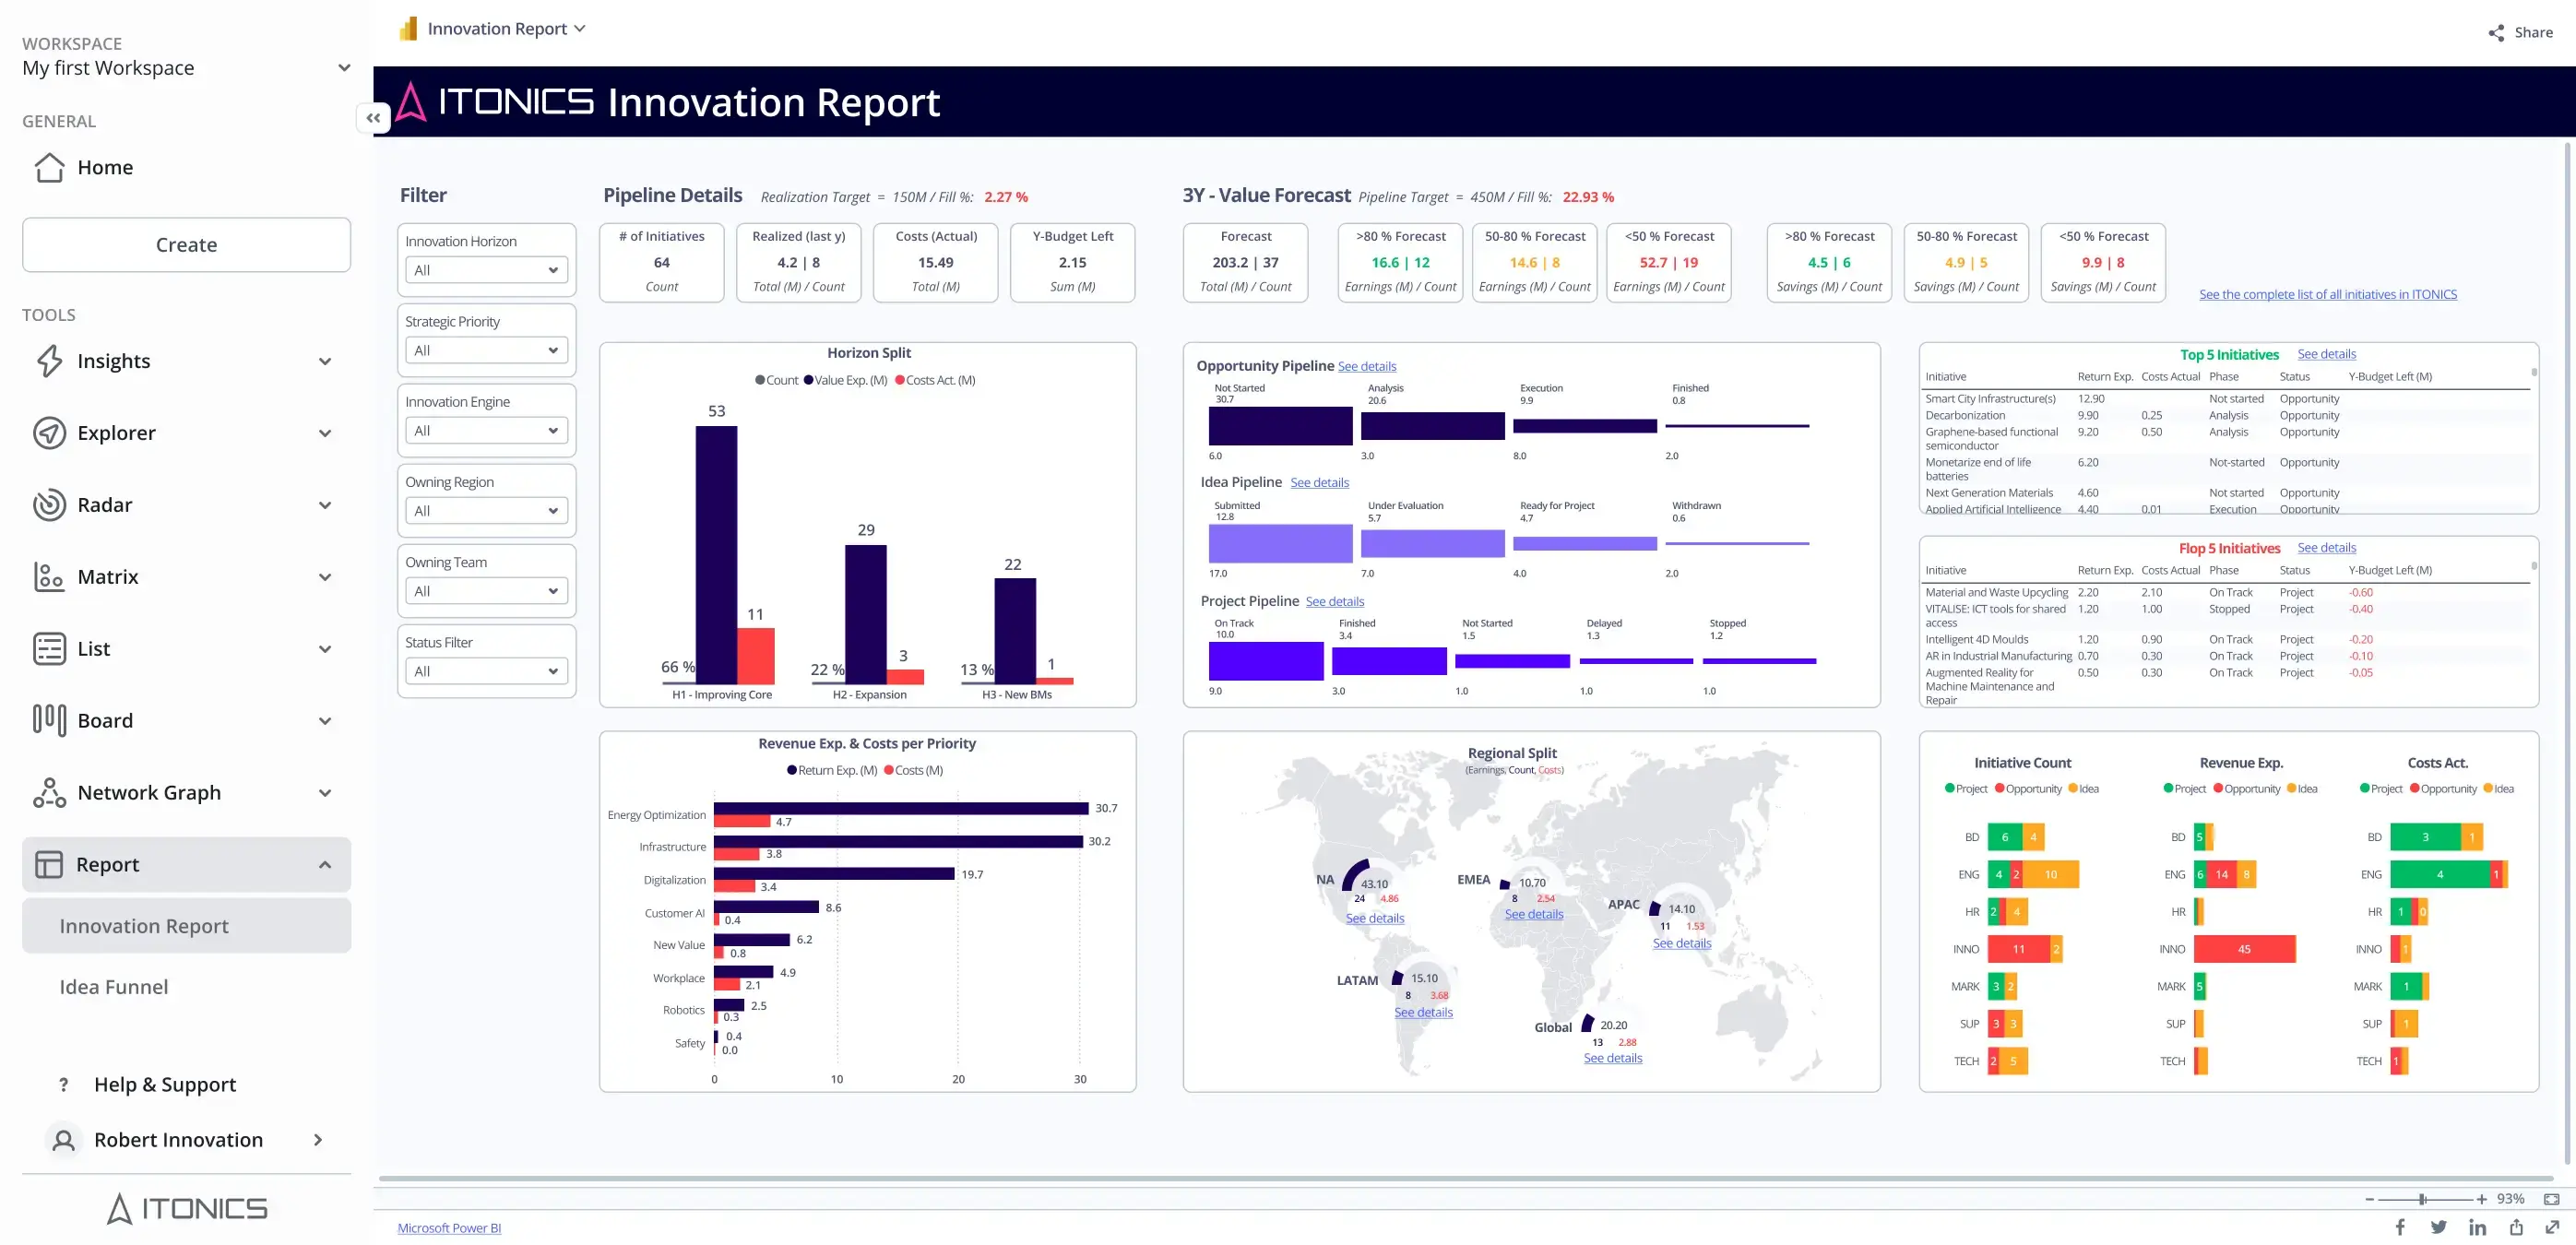
Task: Collapse the Report section in sidebar
Action: coord(325,864)
